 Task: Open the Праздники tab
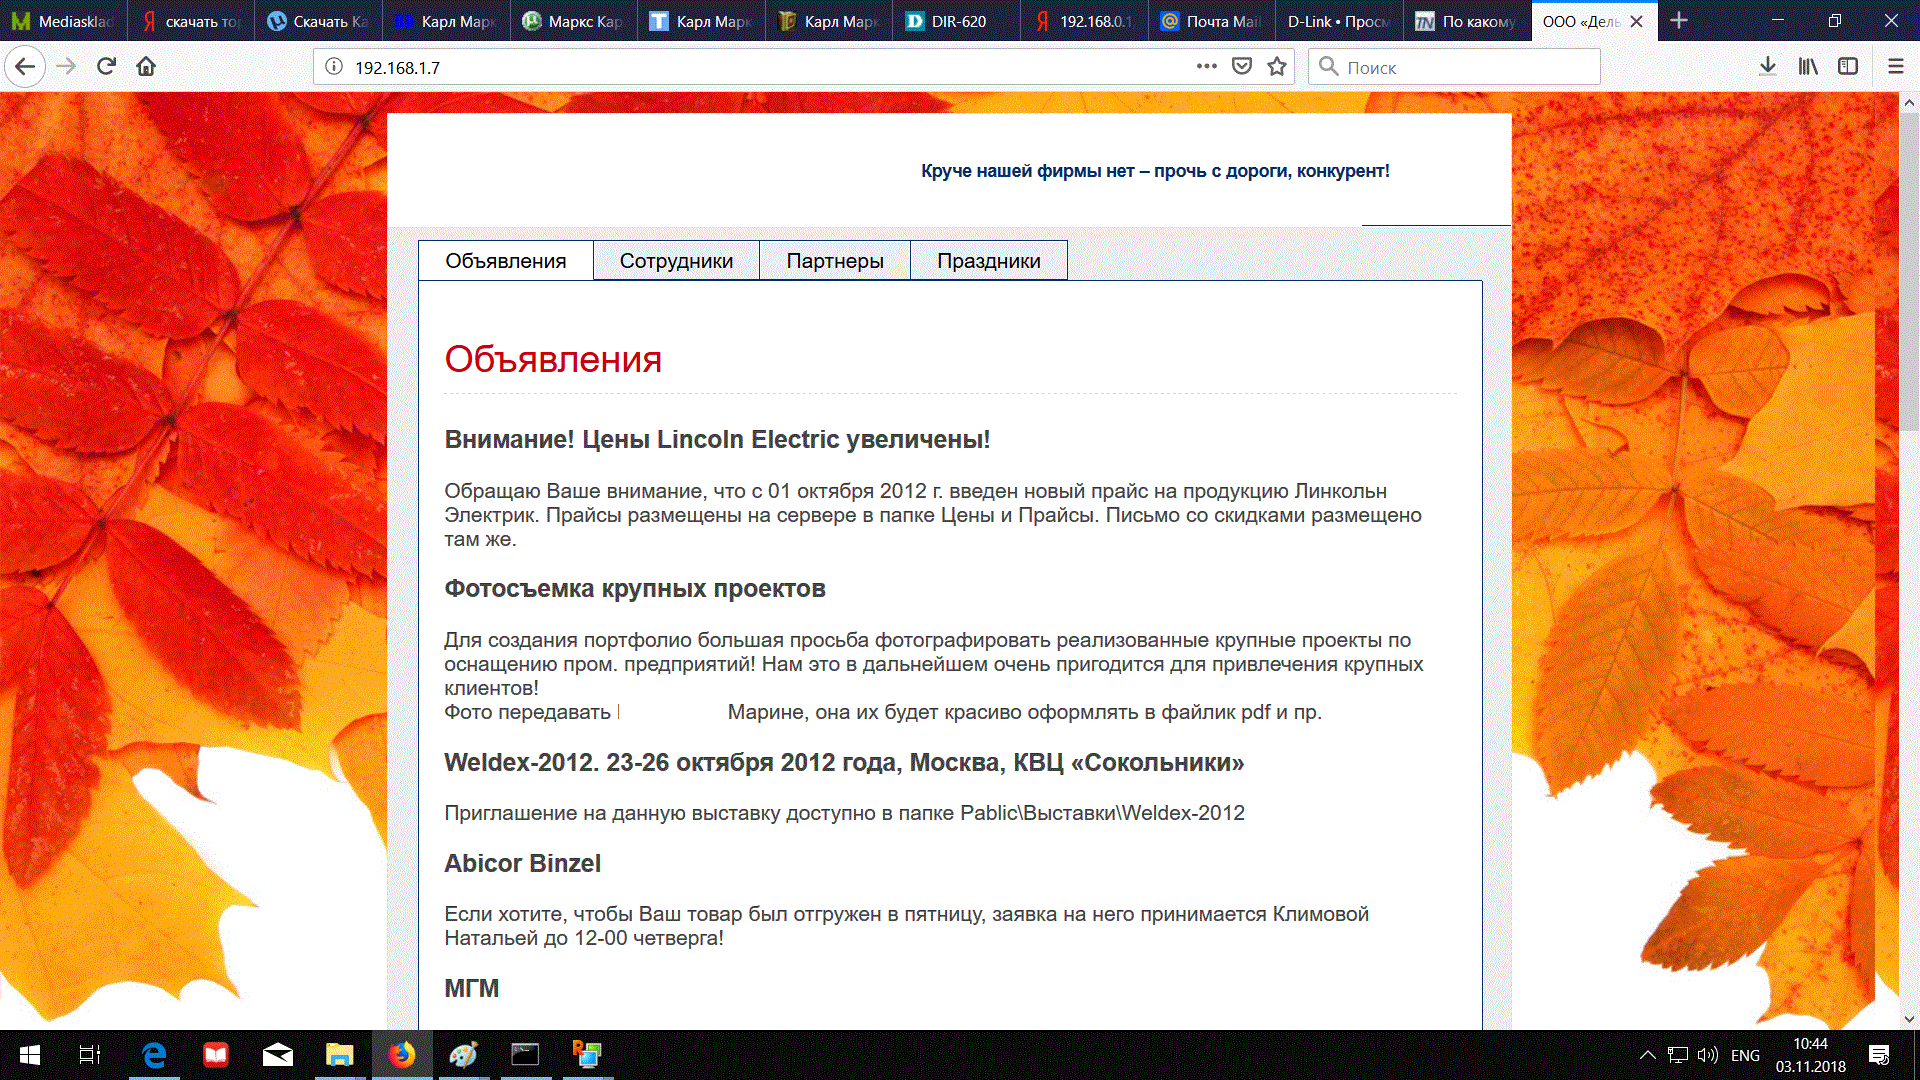988,261
